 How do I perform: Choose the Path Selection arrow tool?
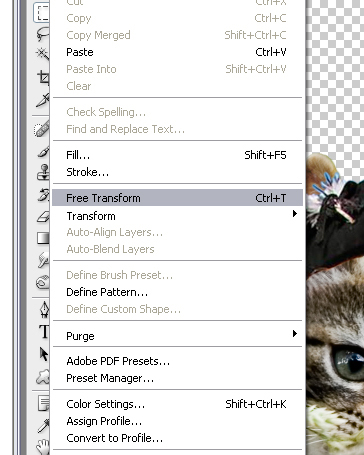tap(44, 354)
